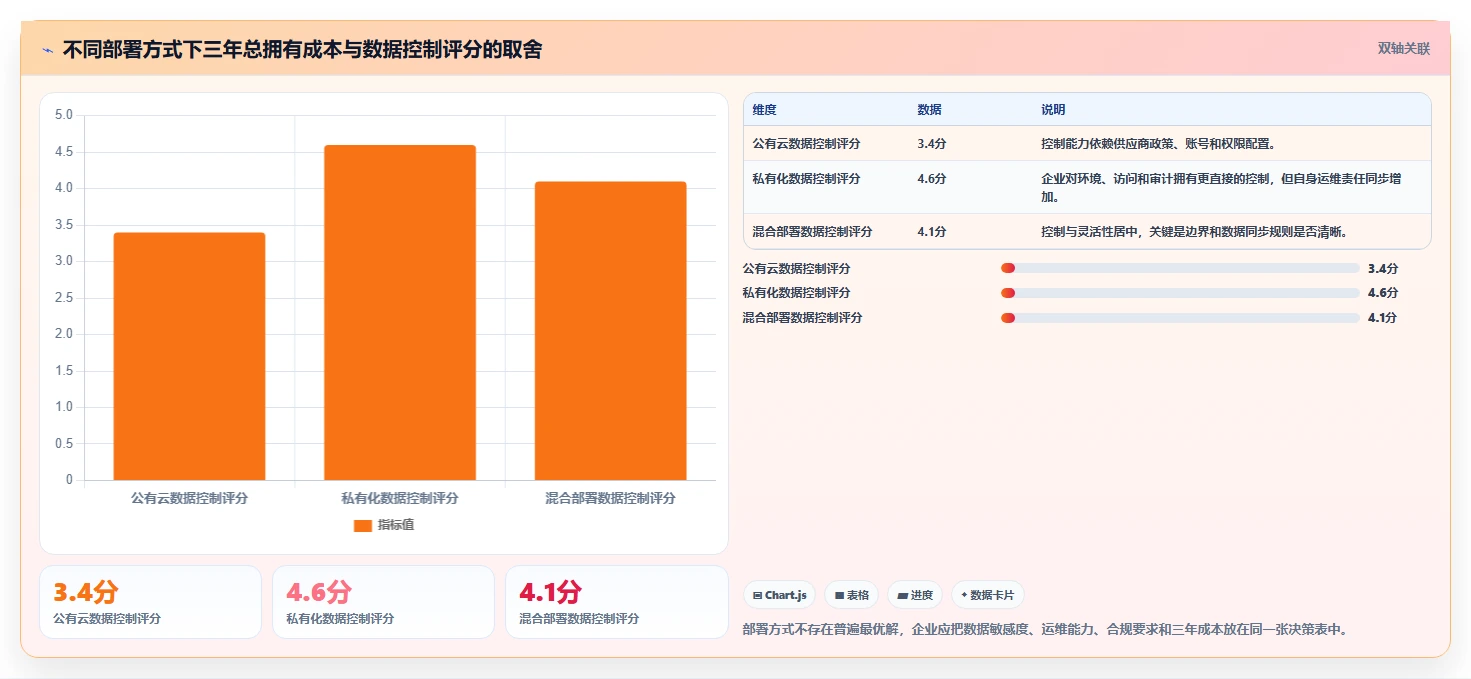Click the description starting 控制与灵活性居中

1197,232
